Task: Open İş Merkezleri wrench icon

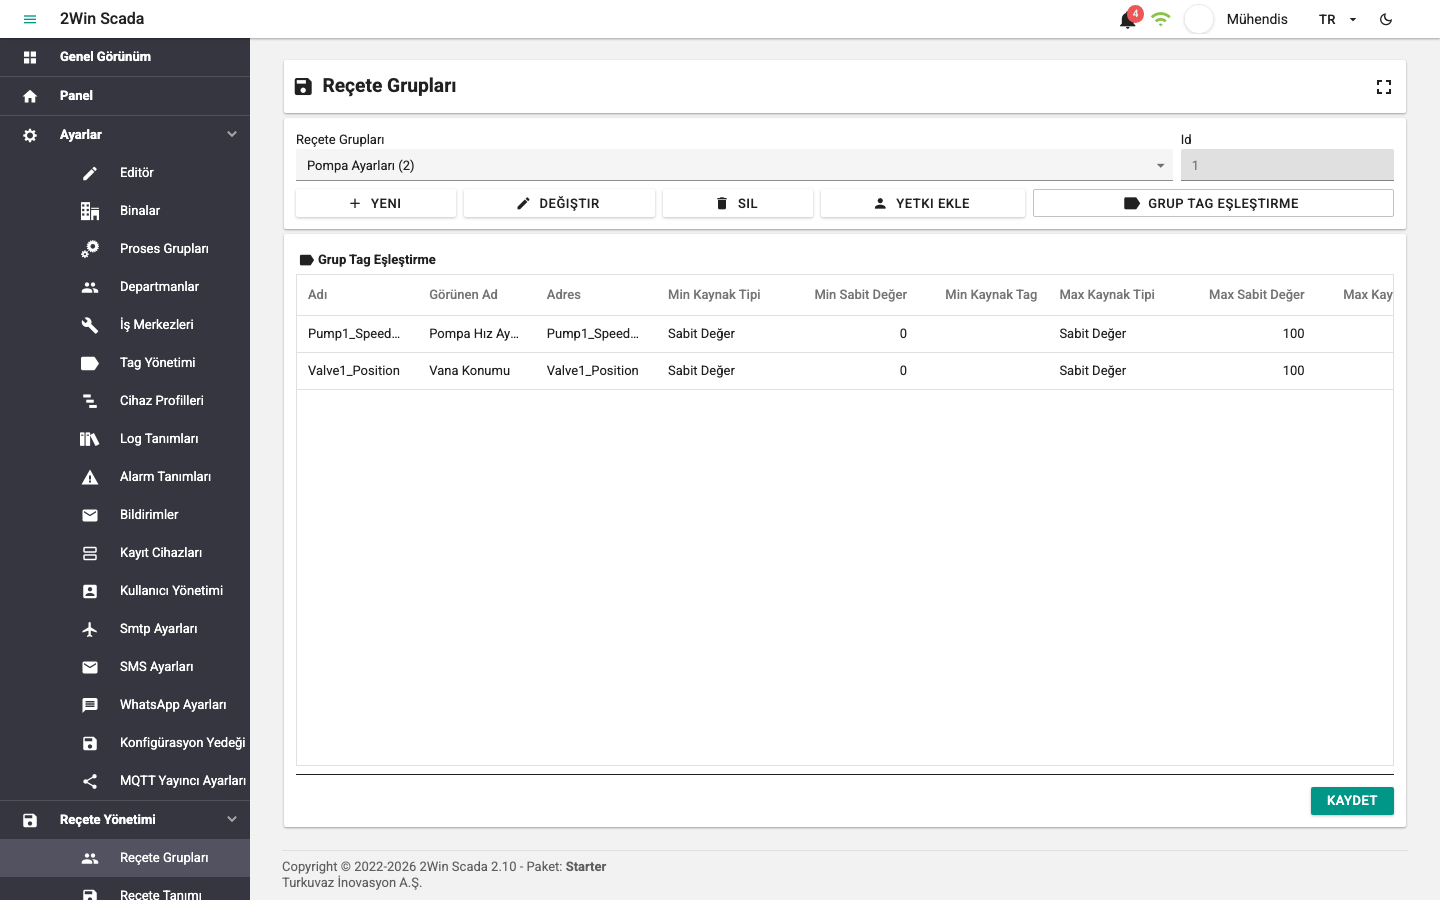Action: (x=90, y=325)
